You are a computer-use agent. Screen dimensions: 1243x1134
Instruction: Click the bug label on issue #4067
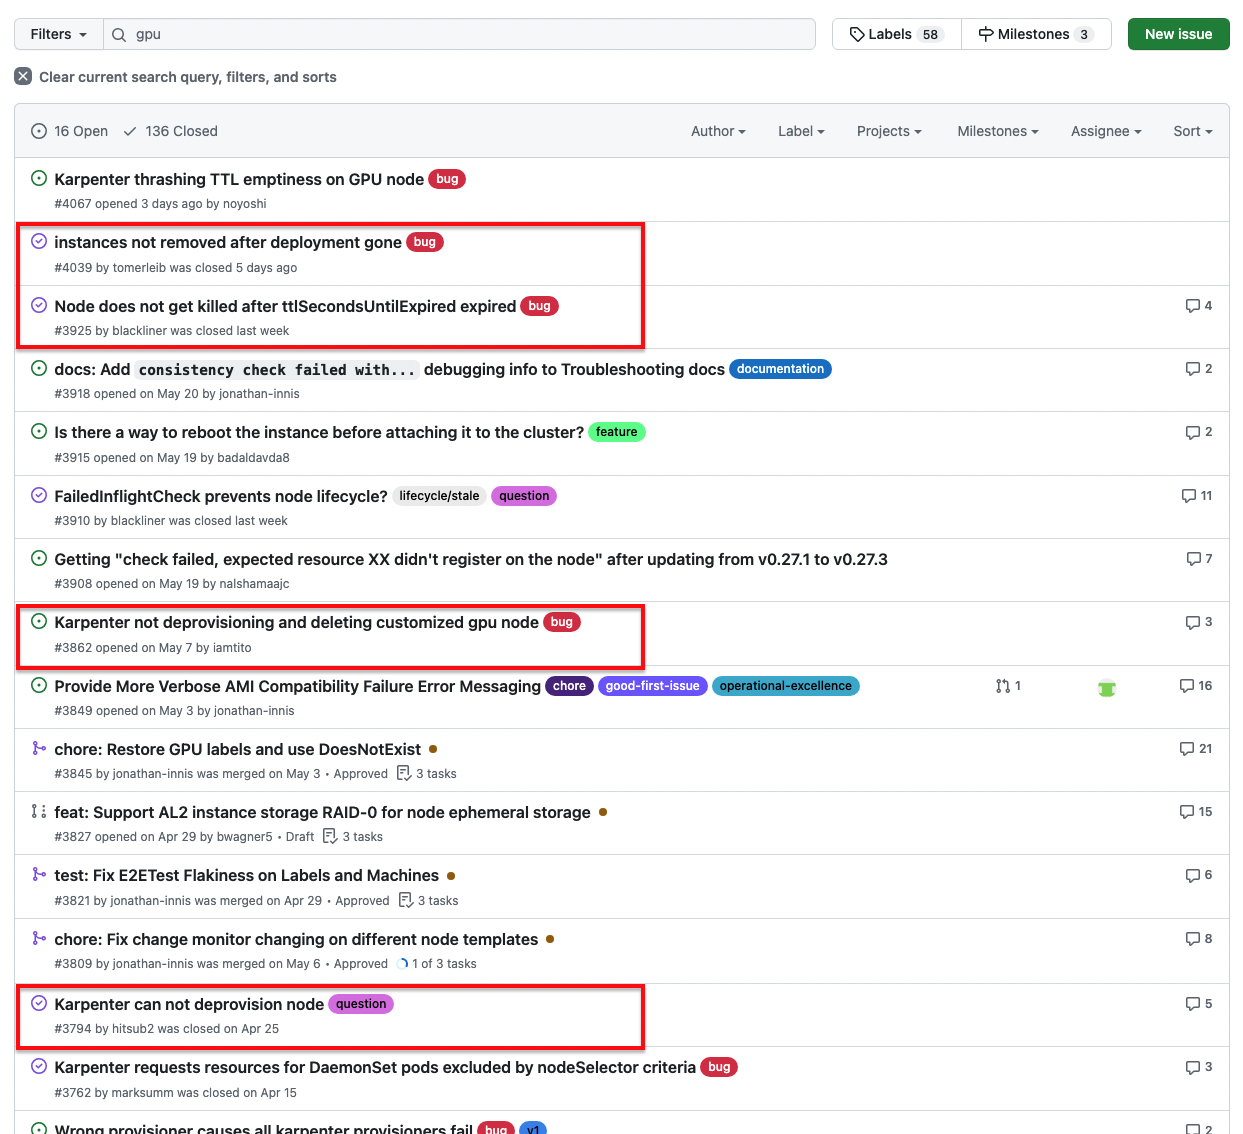pos(447,179)
